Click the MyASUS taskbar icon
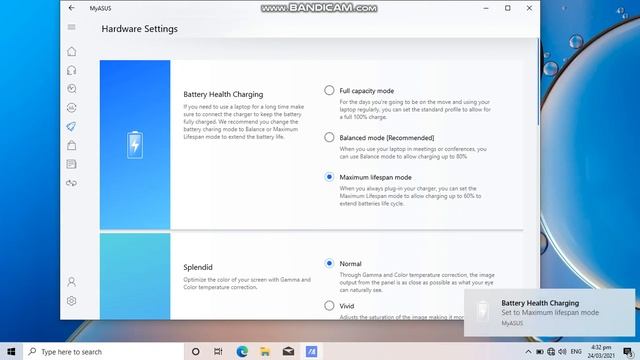Viewport: 640px width, 360px height. [x=311, y=351]
